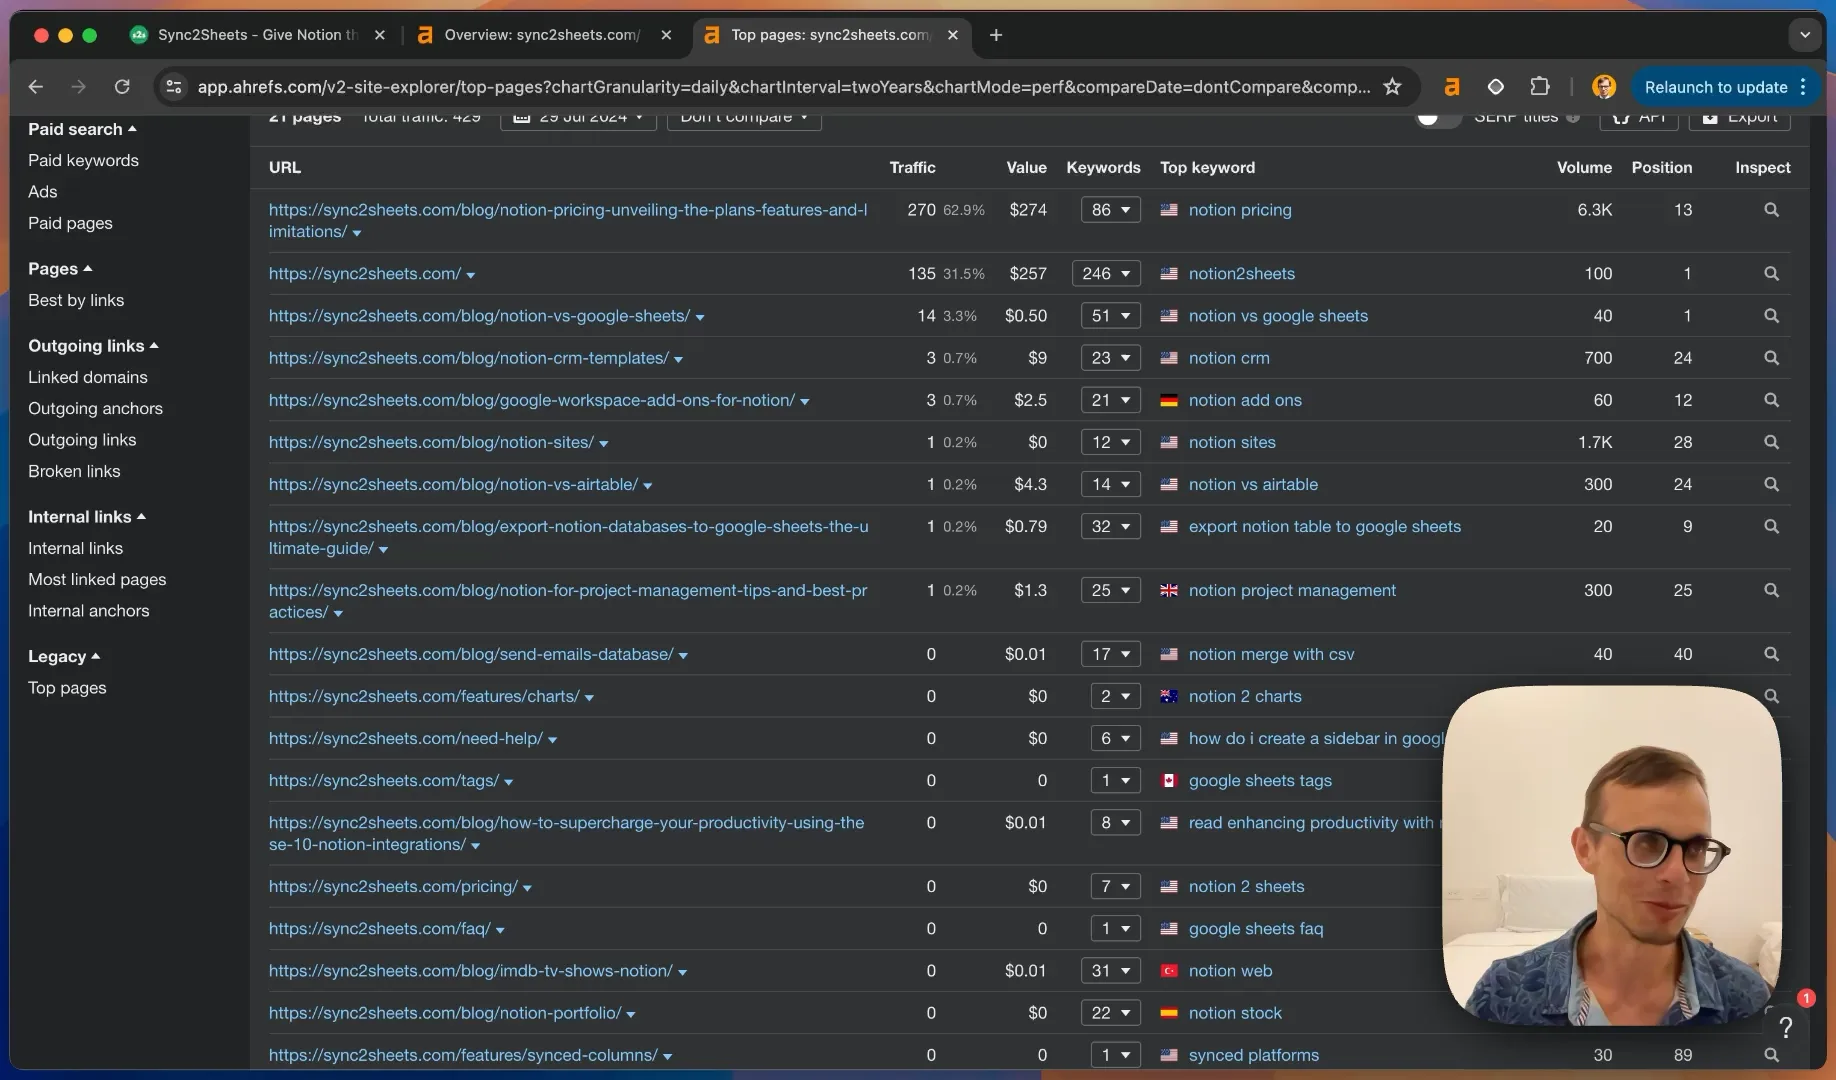1836x1080 pixels.
Task: Collapse the Paid search sidebar section
Action: click(82, 129)
